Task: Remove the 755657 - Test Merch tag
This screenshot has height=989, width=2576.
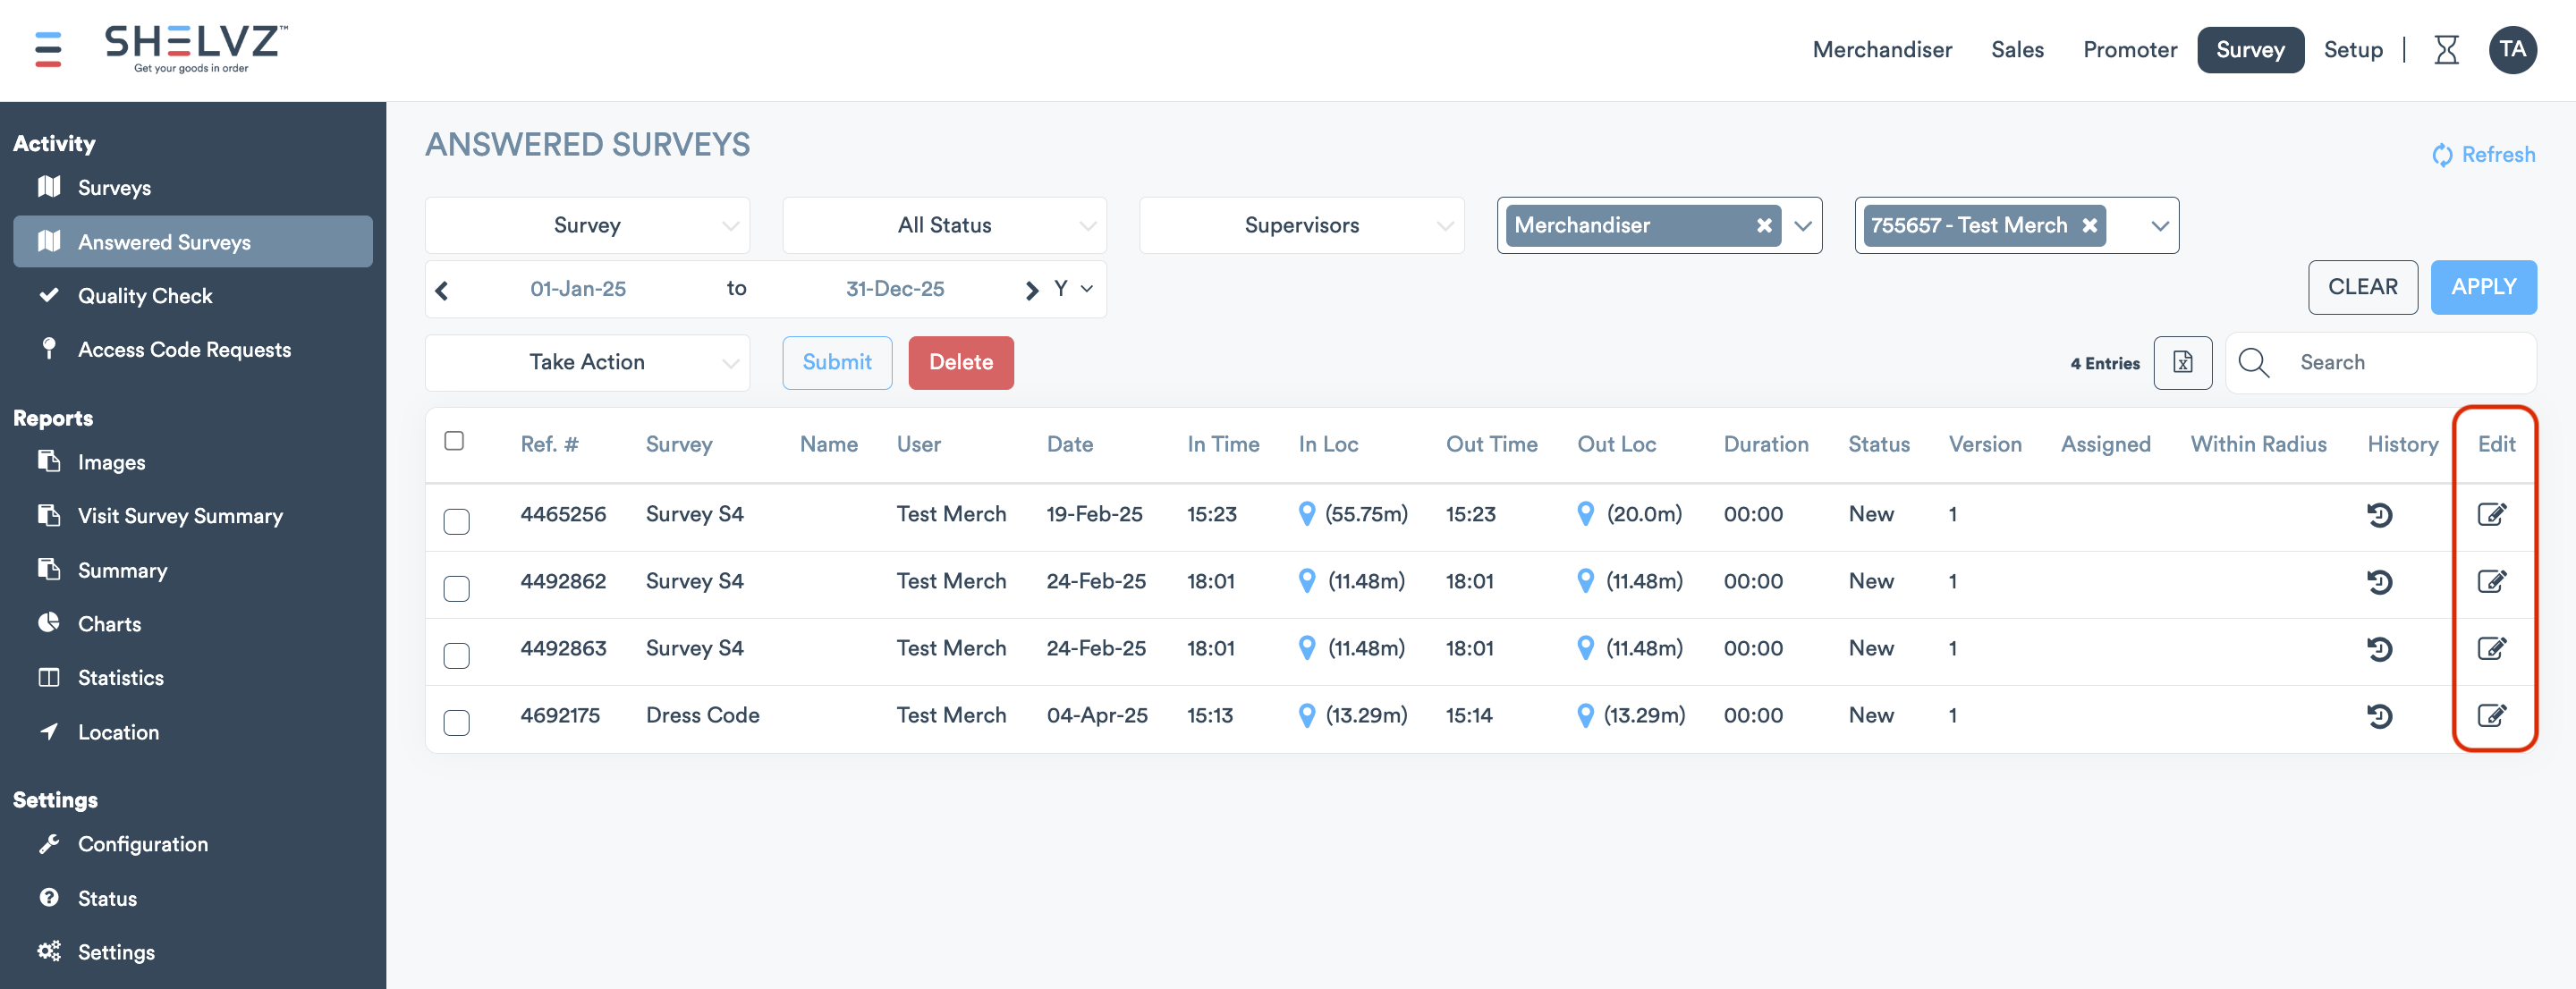Action: pos(2090,226)
